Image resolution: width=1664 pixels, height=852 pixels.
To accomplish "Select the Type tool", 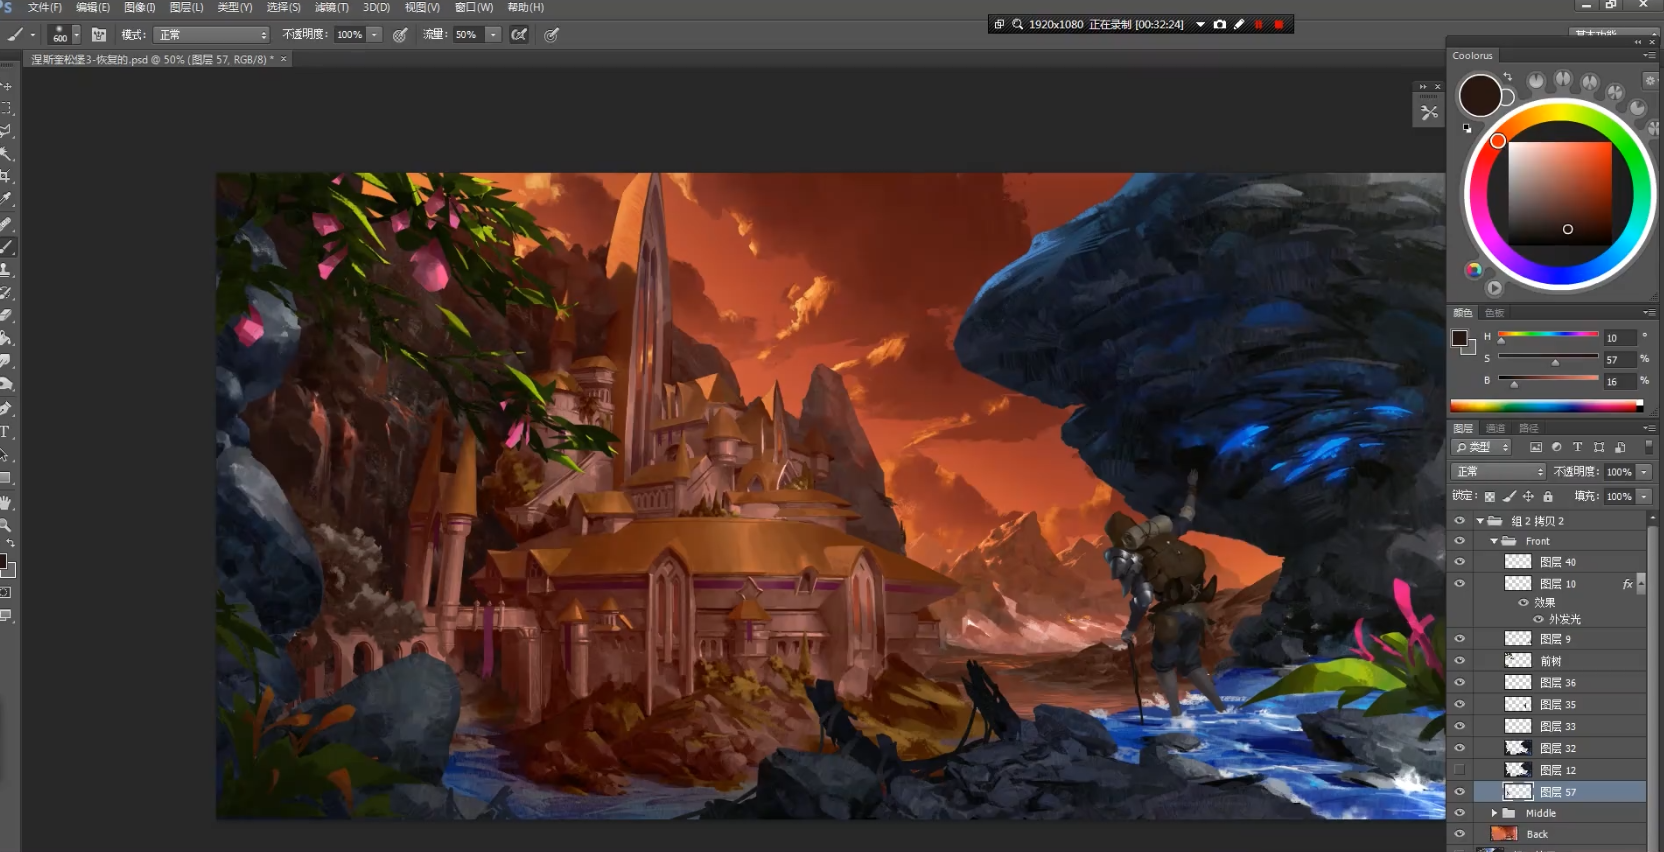I will coord(5,432).
